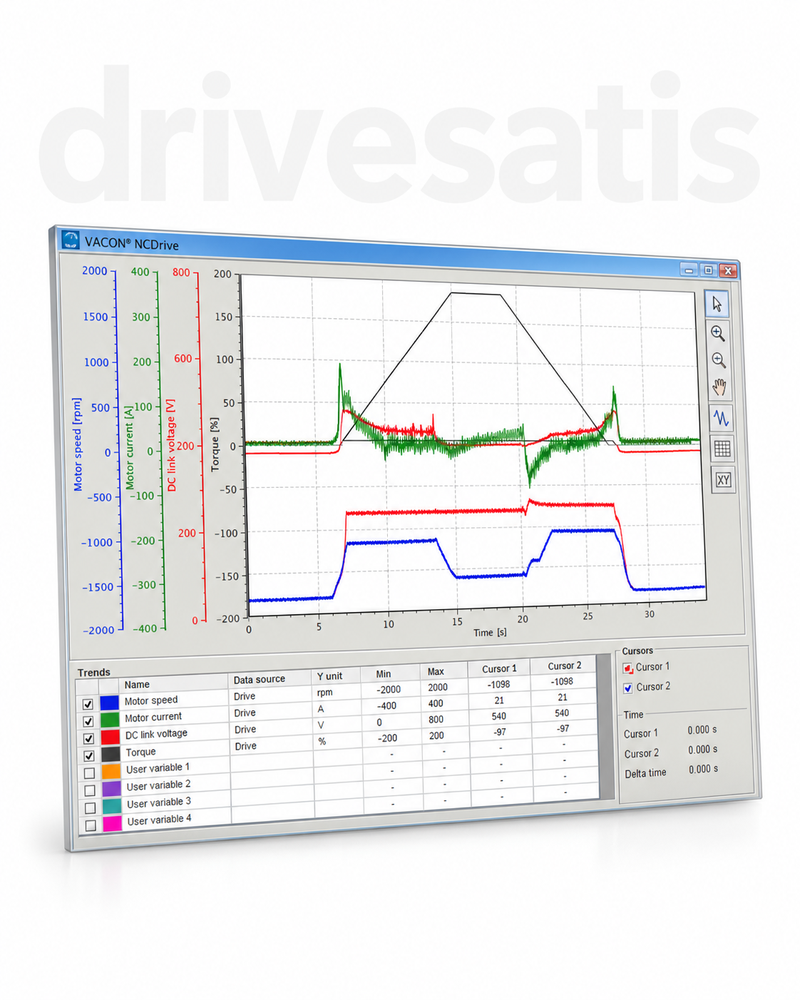Choose the zoom in magnifier tool
Screen dimensions: 800x1000
coord(718,333)
